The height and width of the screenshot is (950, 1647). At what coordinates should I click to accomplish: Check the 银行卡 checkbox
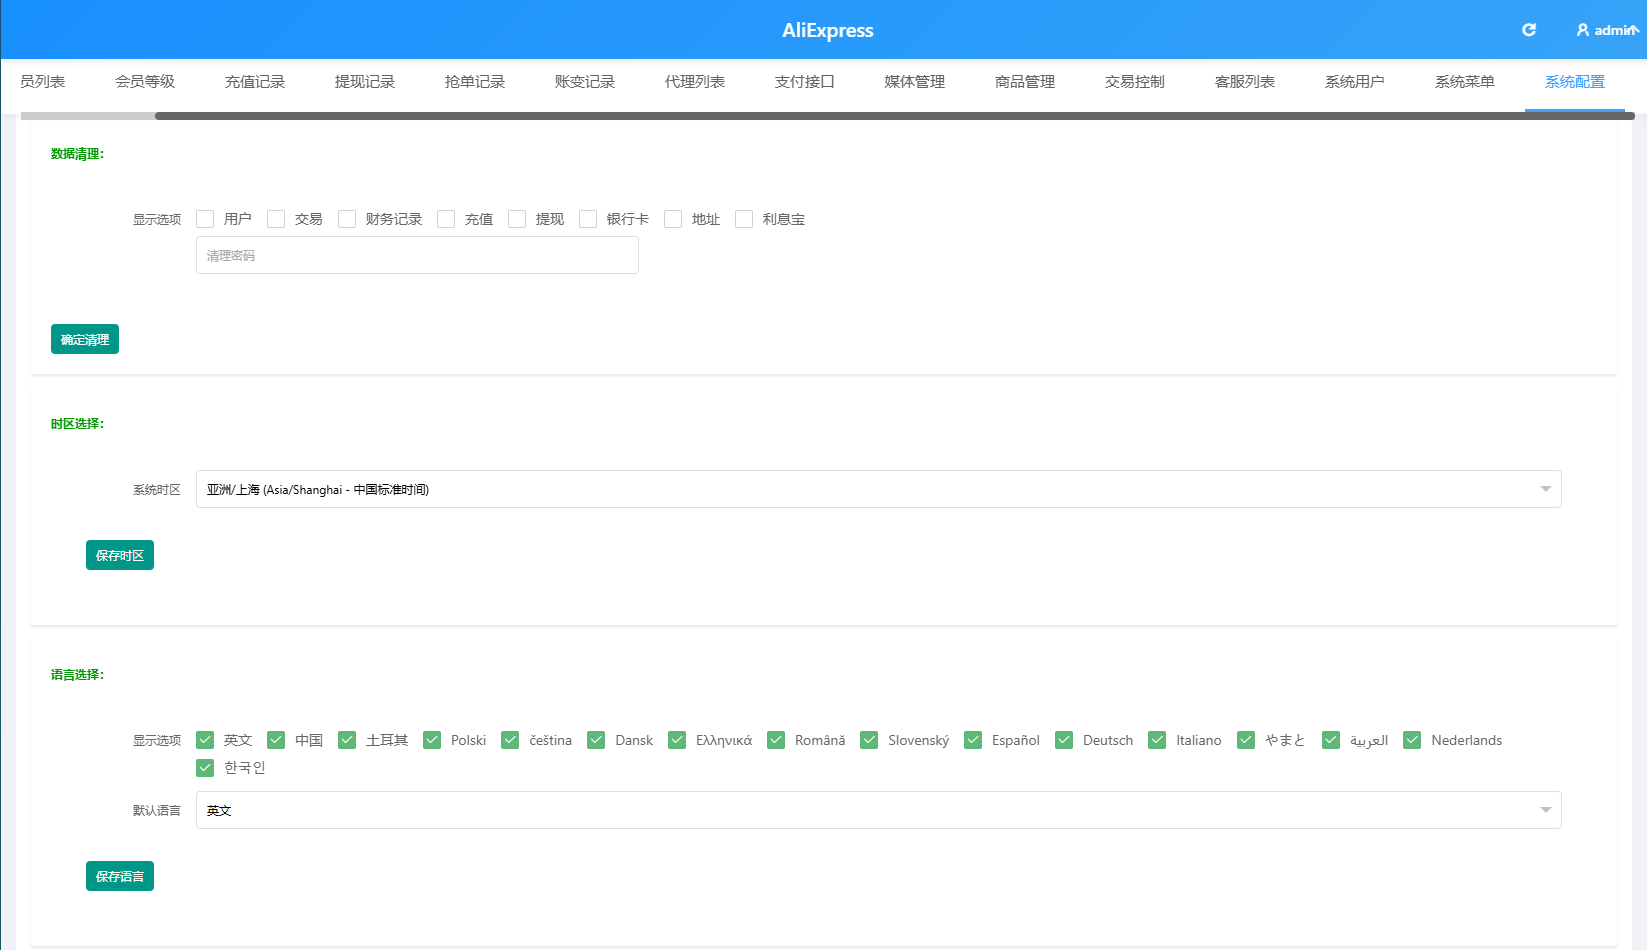(x=588, y=219)
